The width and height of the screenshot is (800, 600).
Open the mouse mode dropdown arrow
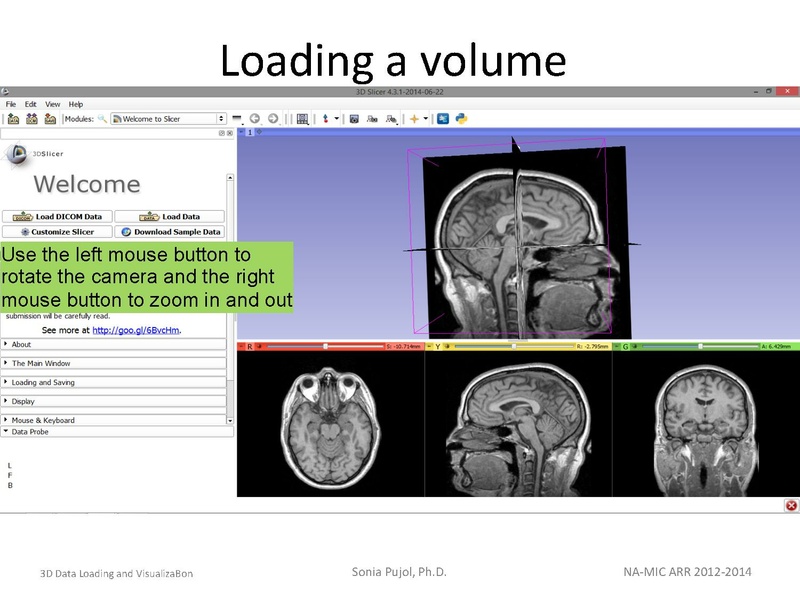pyautogui.click(x=337, y=118)
